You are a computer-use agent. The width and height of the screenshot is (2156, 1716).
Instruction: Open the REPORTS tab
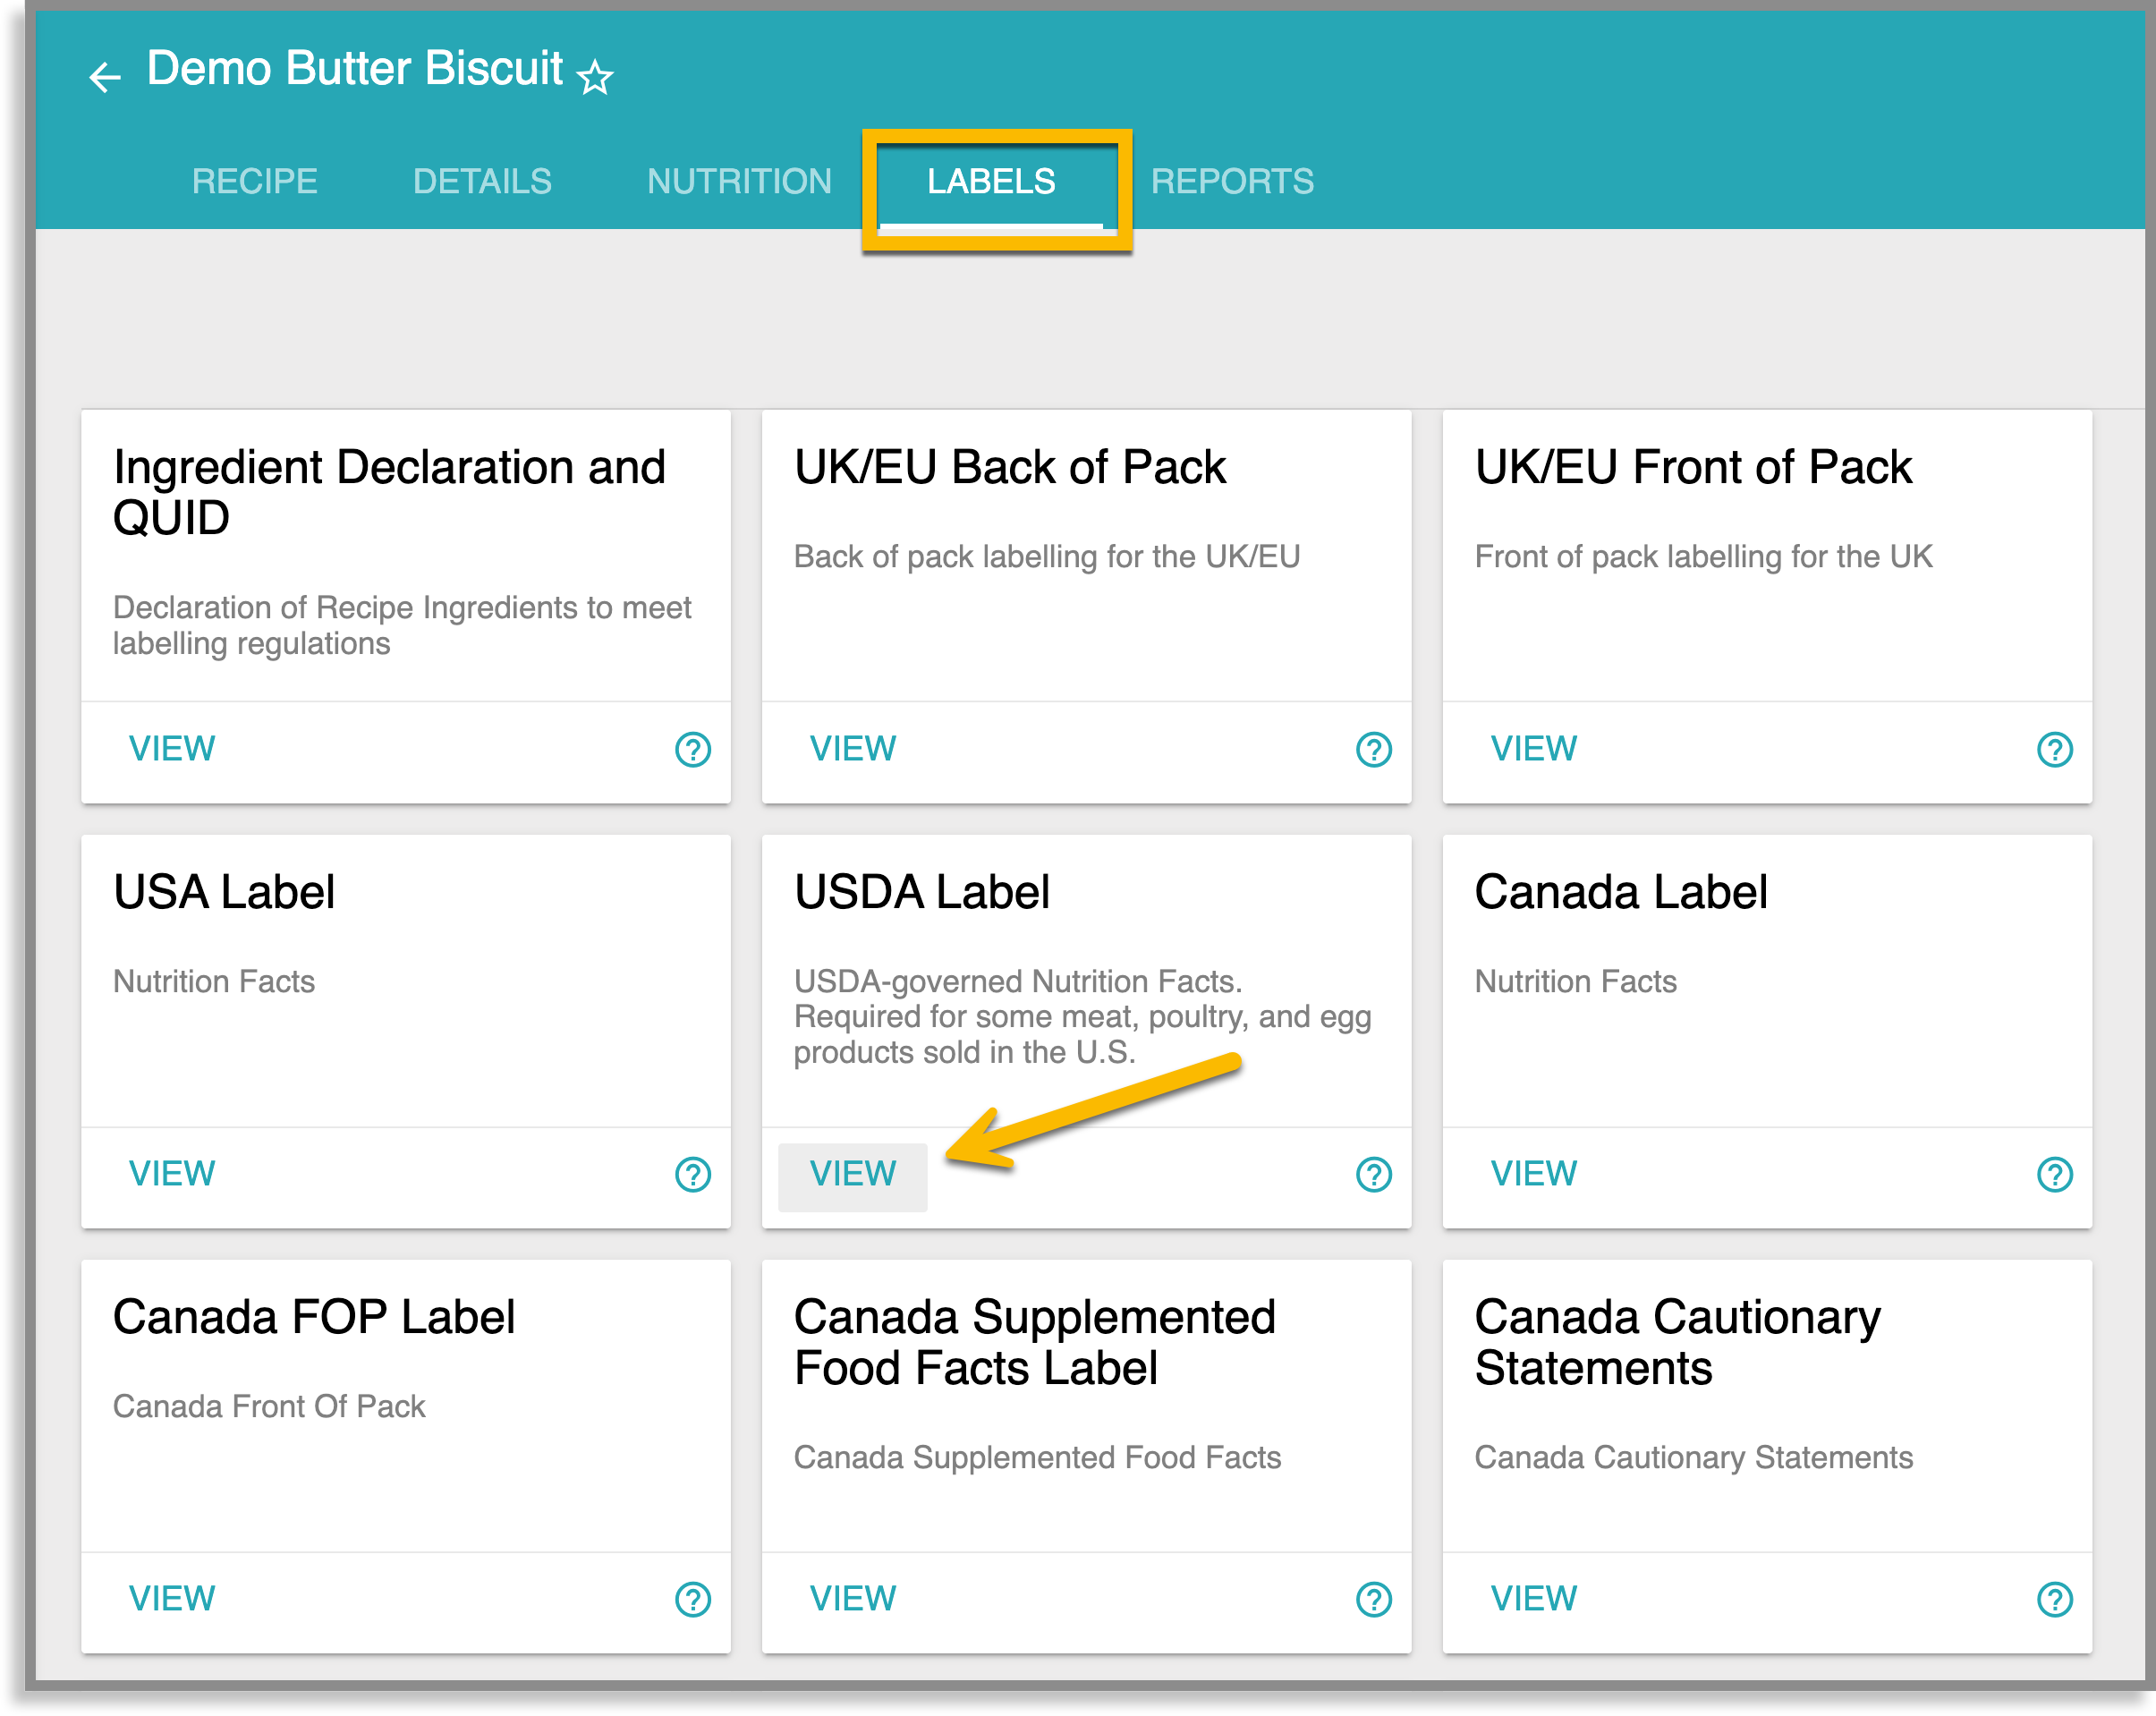coord(1233,181)
